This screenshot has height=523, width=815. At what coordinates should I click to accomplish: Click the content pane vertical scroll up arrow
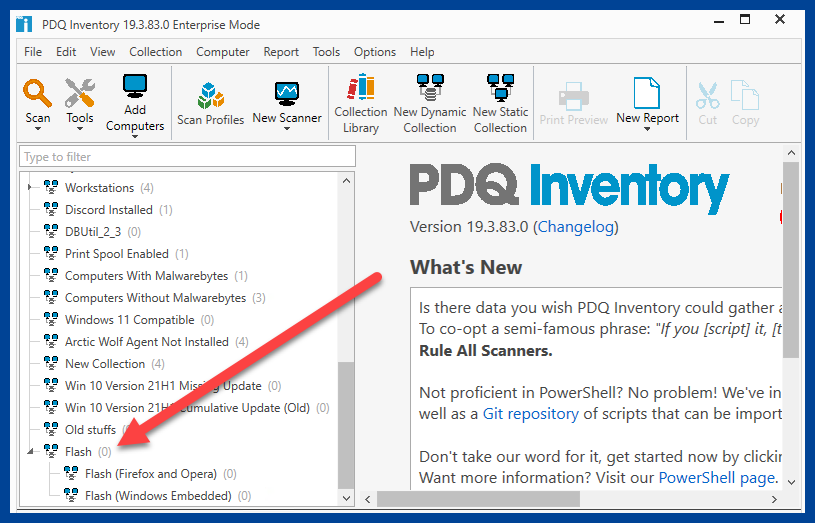pos(791,153)
